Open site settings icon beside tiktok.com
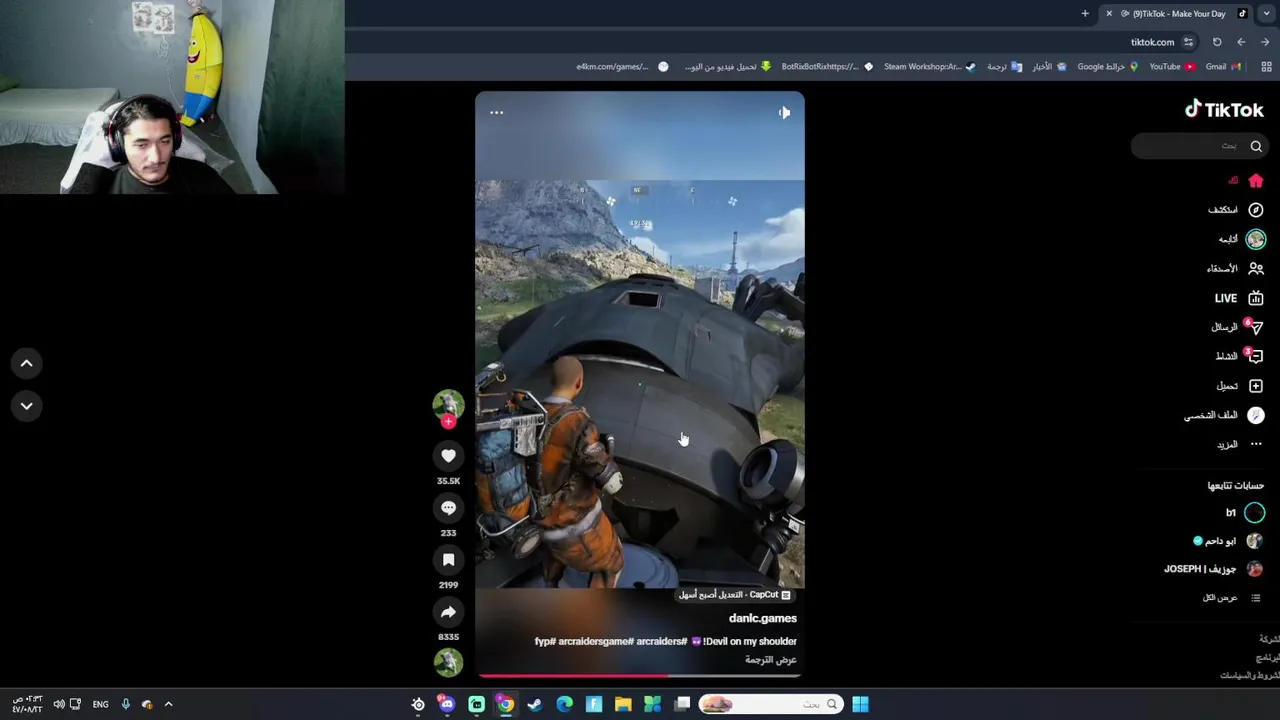 tap(1188, 42)
